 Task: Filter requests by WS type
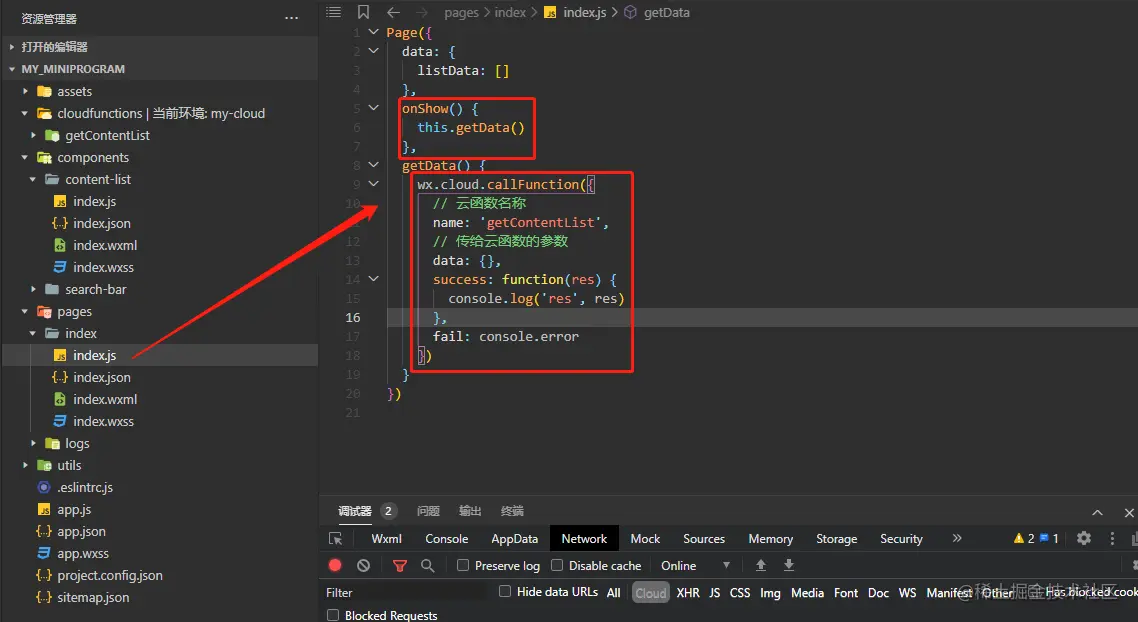pyautogui.click(x=907, y=593)
